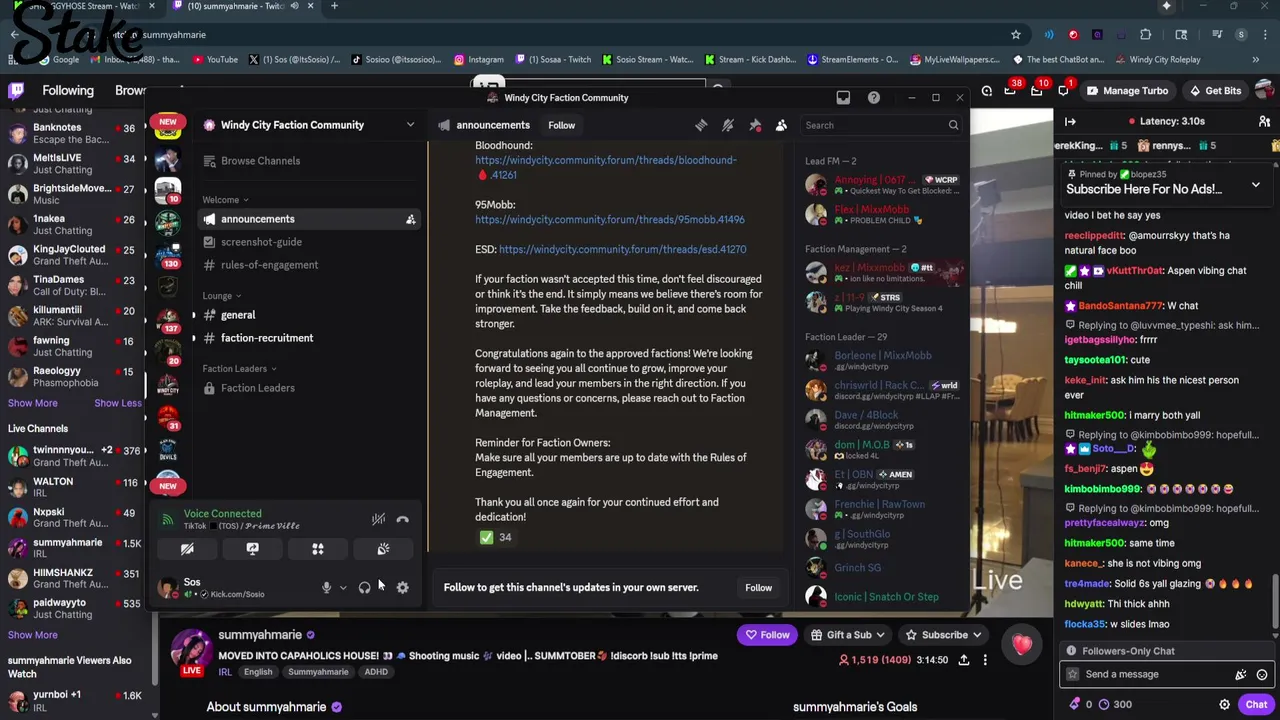This screenshot has width=1280, height=720.
Task: Open the ADHD stream tag
Action: [x=376, y=672]
